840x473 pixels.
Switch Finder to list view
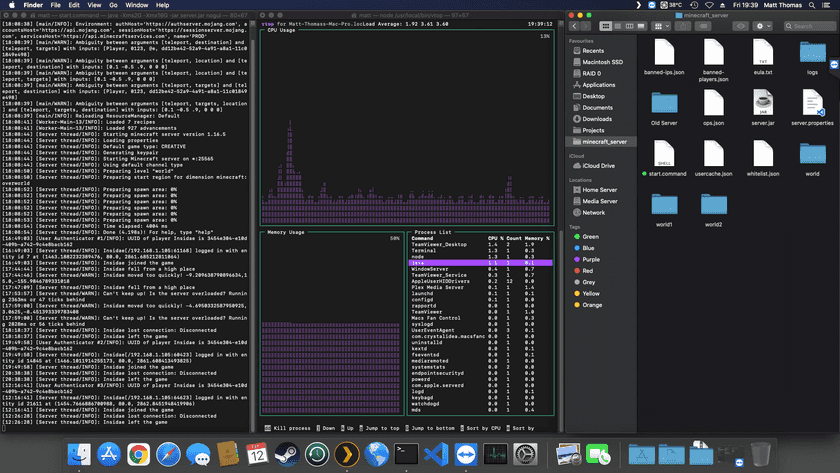pos(618,26)
